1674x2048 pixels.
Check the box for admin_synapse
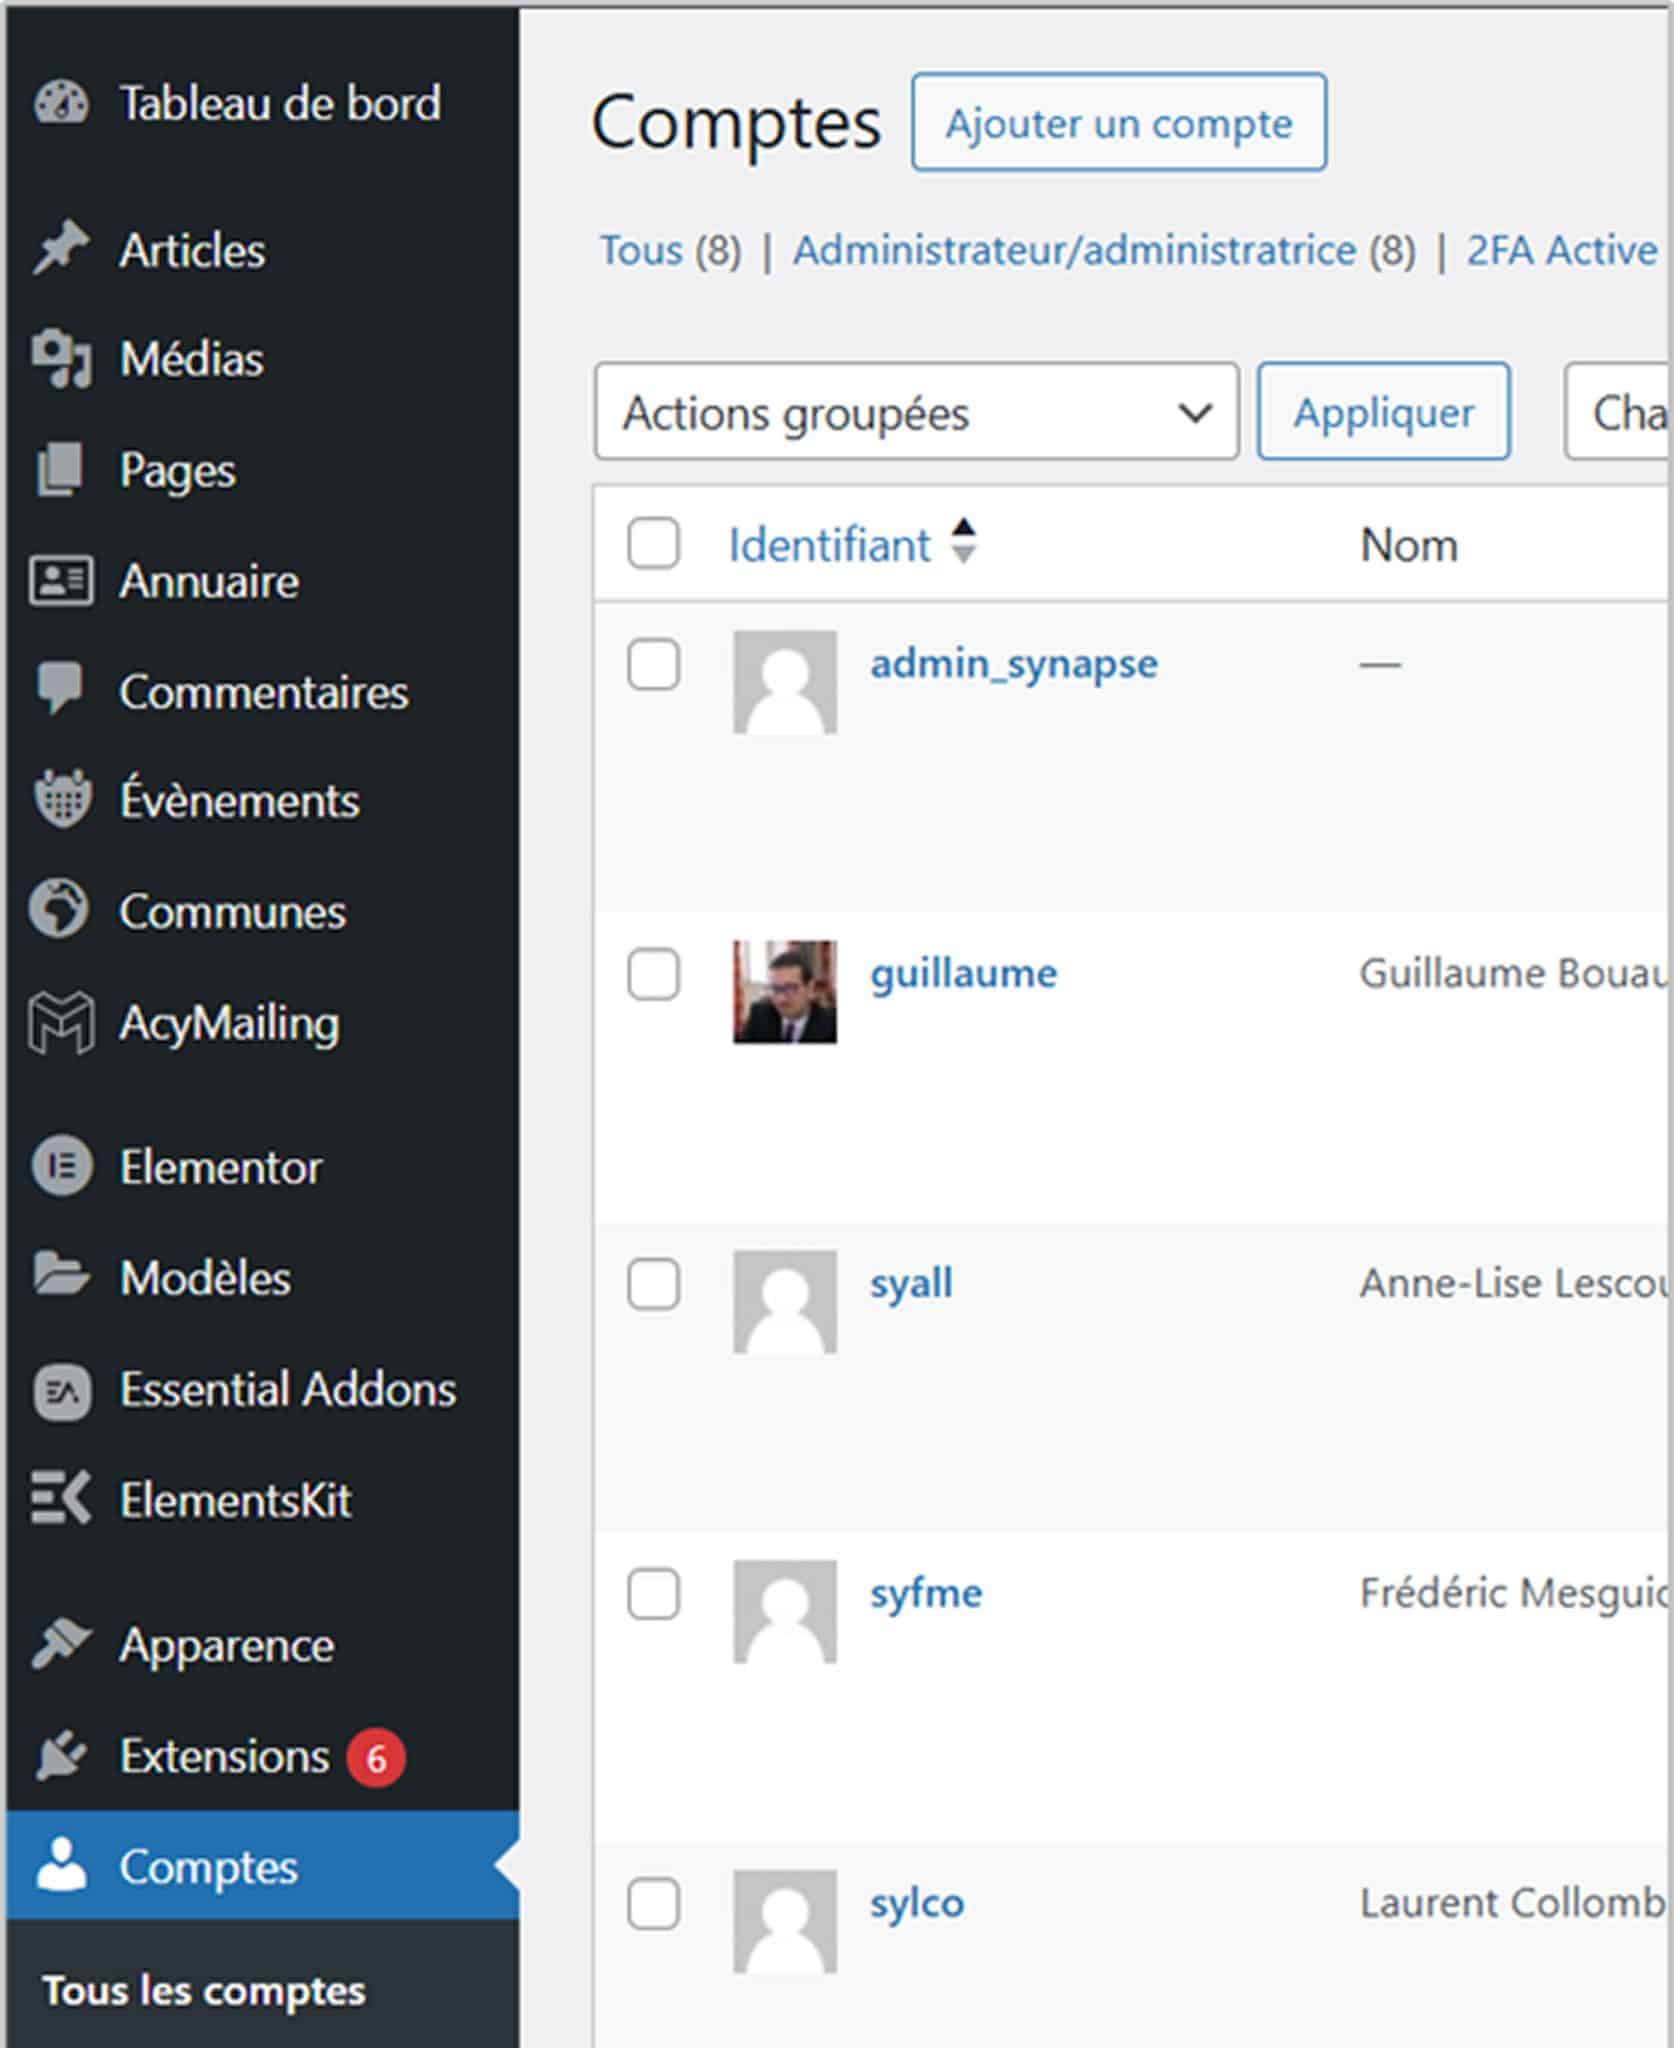click(653, 664)
